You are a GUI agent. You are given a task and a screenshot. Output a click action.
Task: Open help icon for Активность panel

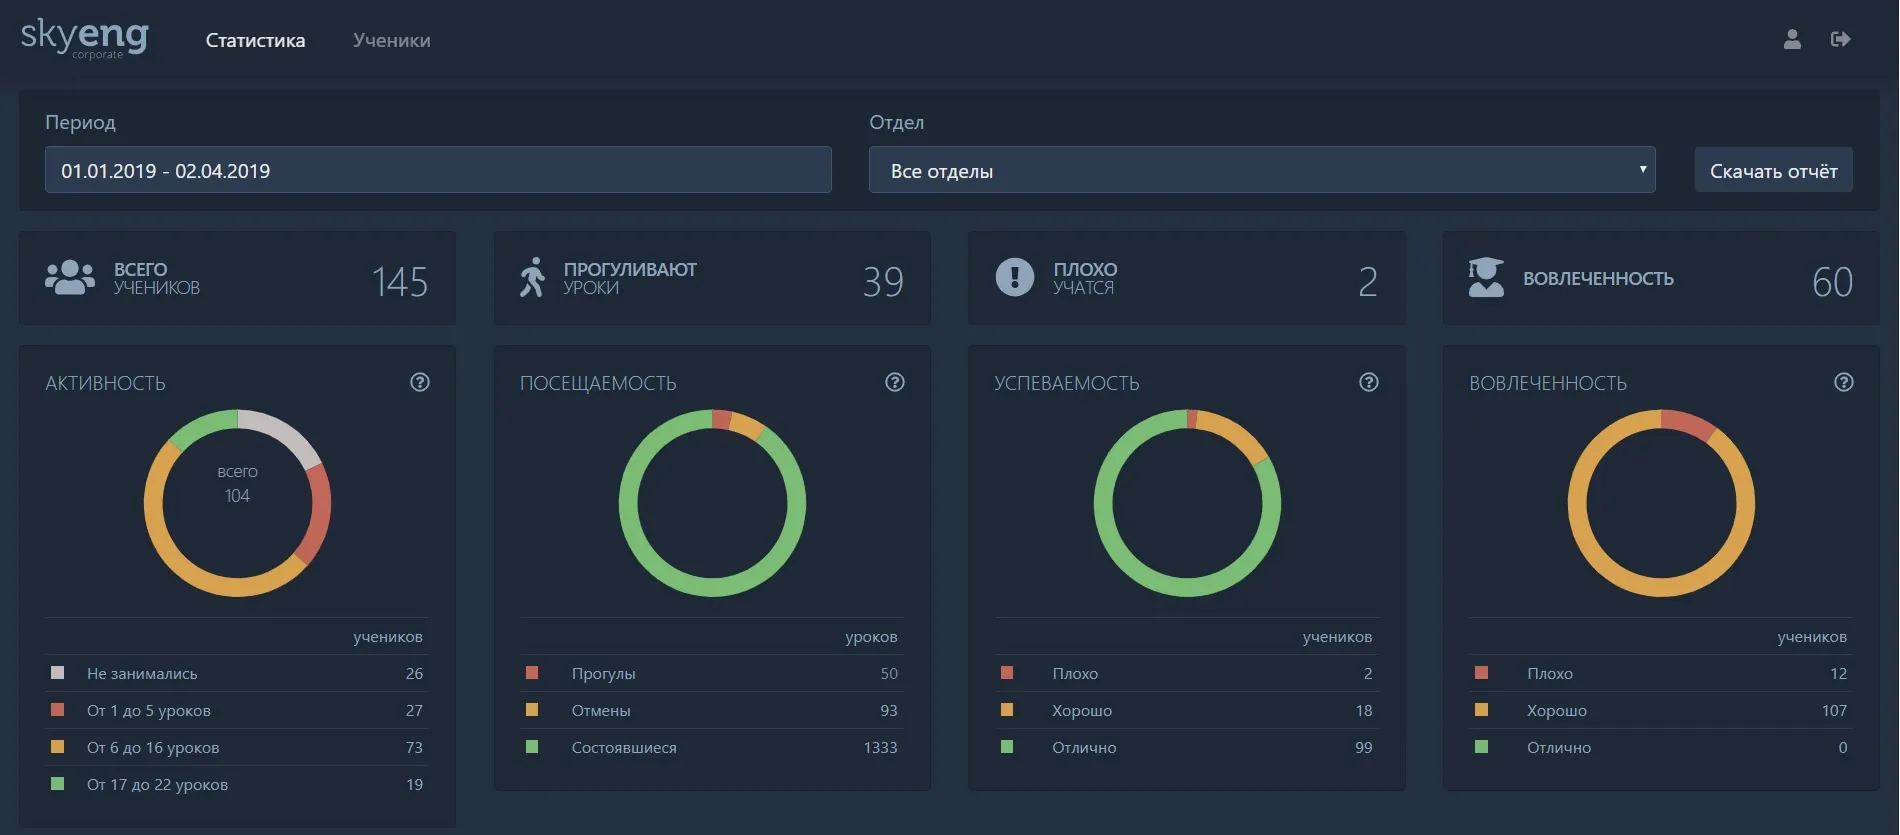click(x=420, y=382)
